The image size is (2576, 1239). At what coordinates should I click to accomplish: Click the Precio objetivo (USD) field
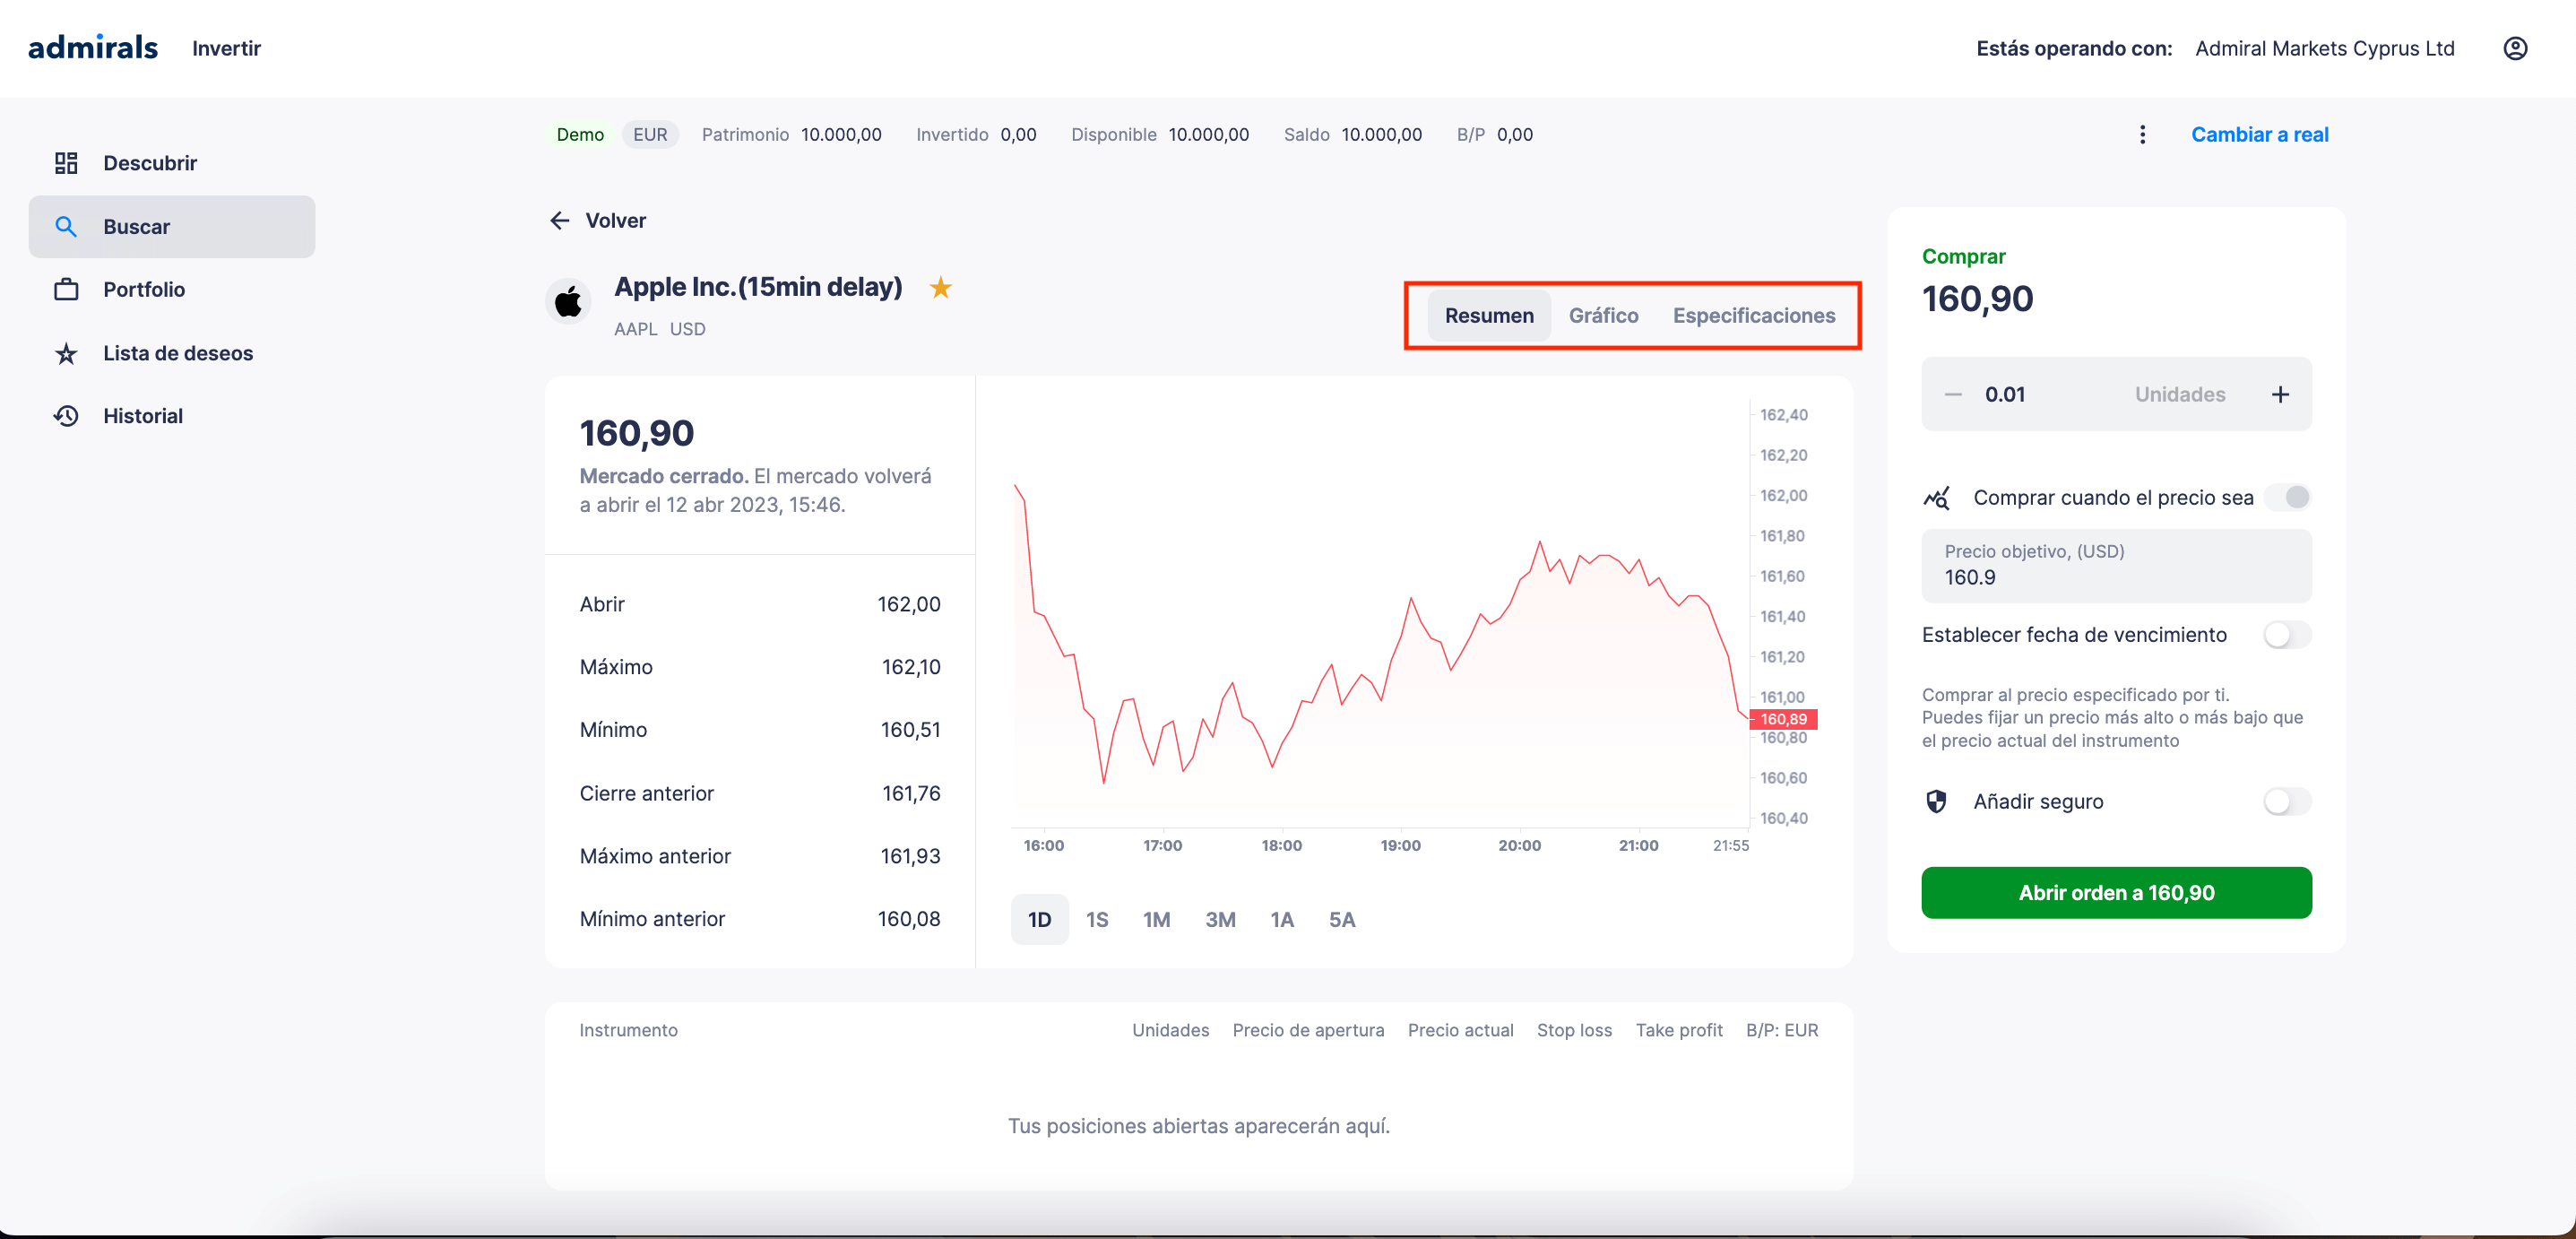(2116, 565)
